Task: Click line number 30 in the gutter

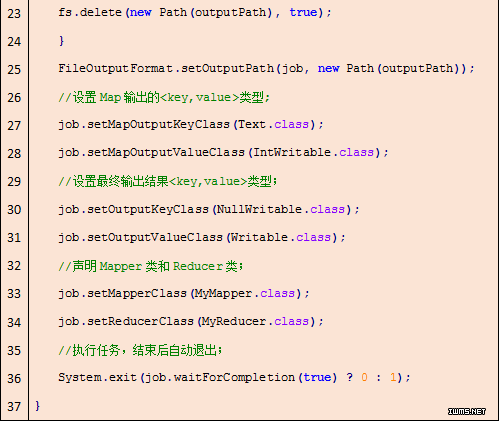Action: click(x=14, y=210)
